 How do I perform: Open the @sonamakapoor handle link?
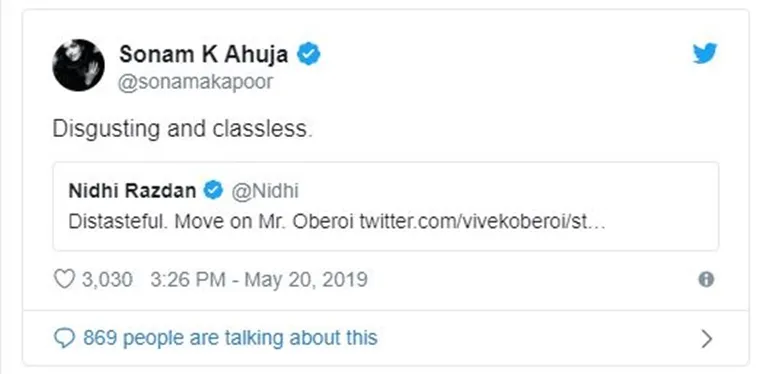[x=196, y=82]
